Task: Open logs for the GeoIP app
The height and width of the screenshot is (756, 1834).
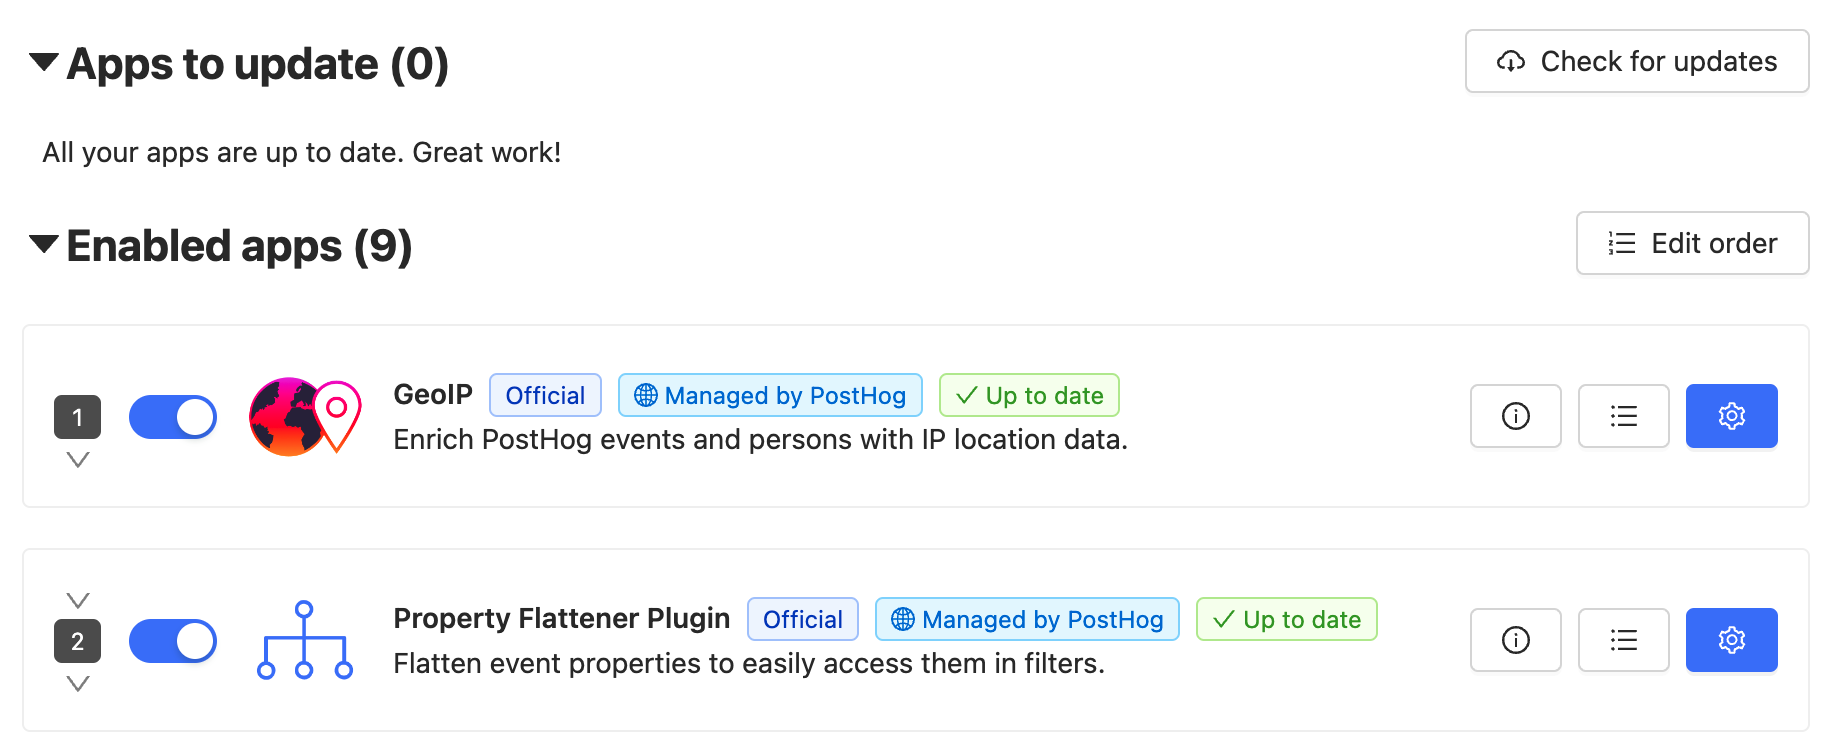Action: point(1623,416)
